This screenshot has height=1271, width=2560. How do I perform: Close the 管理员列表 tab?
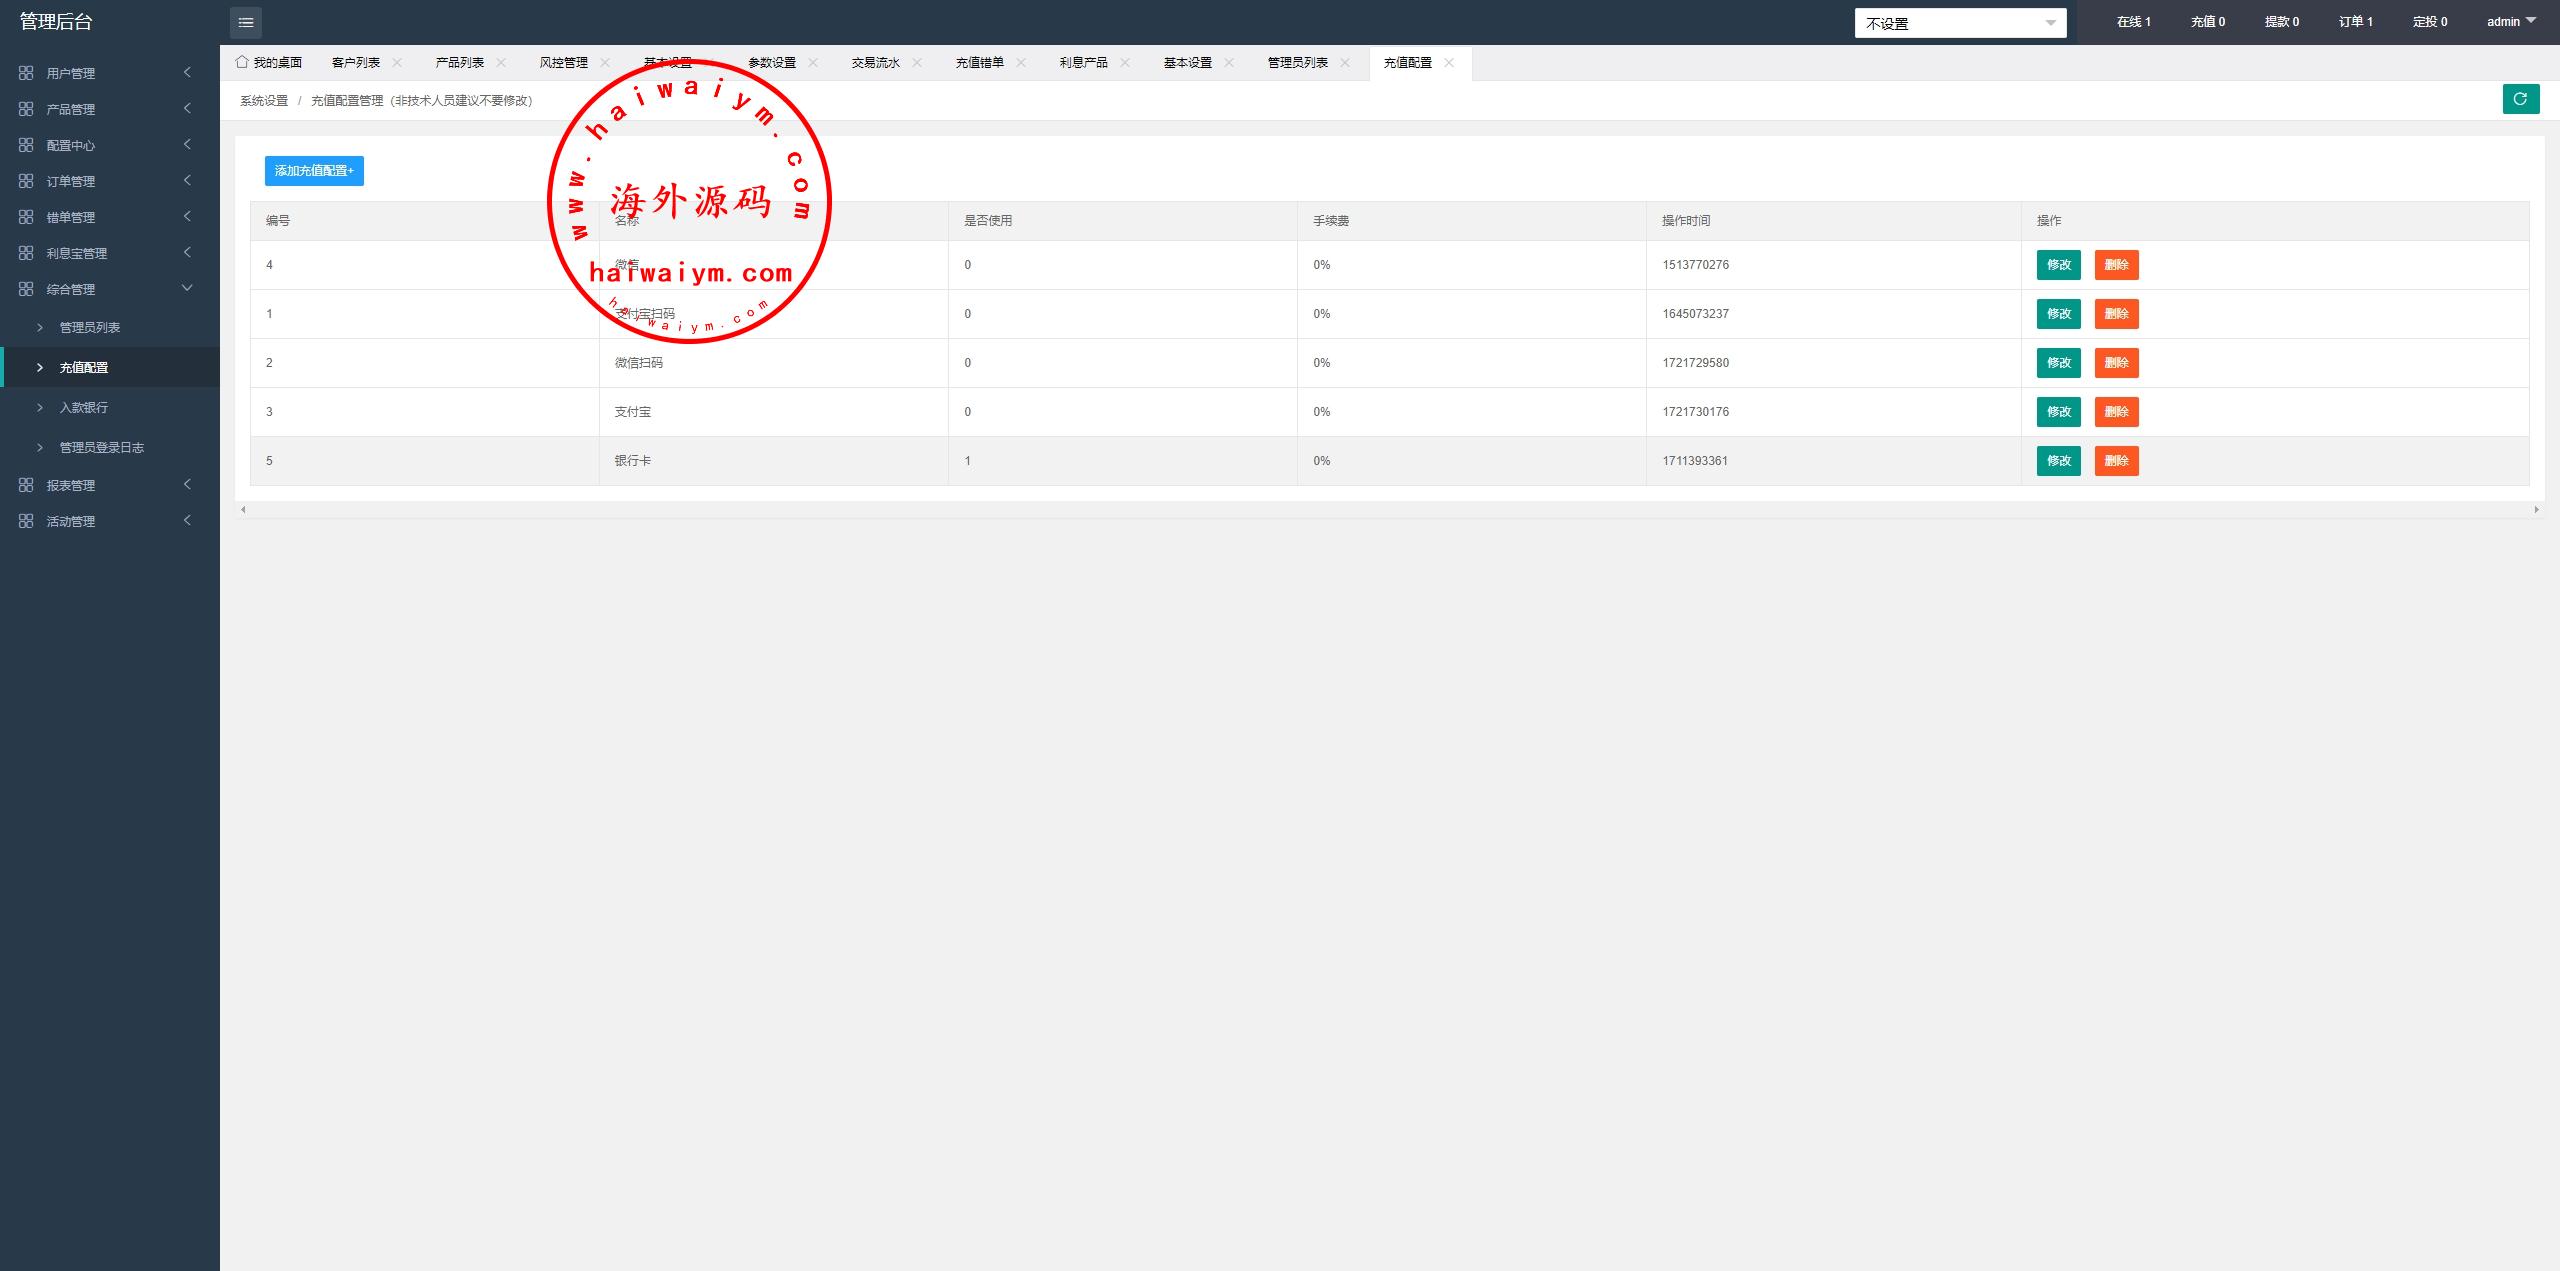tap(1345, 63)
